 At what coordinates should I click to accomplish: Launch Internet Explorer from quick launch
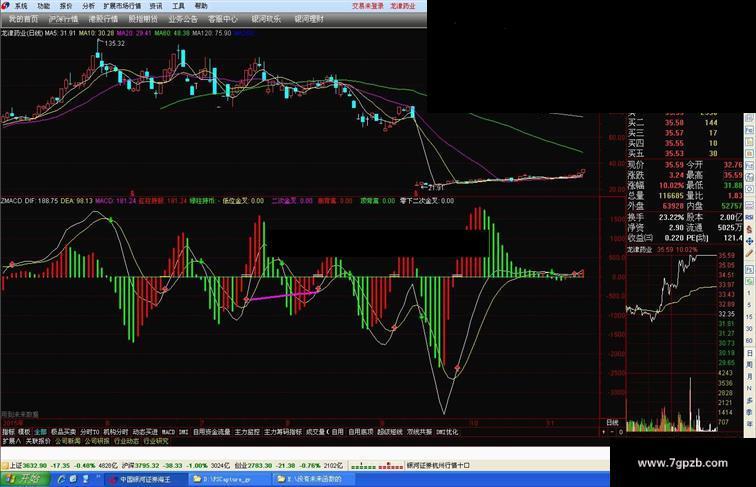[x=61, y=479]
